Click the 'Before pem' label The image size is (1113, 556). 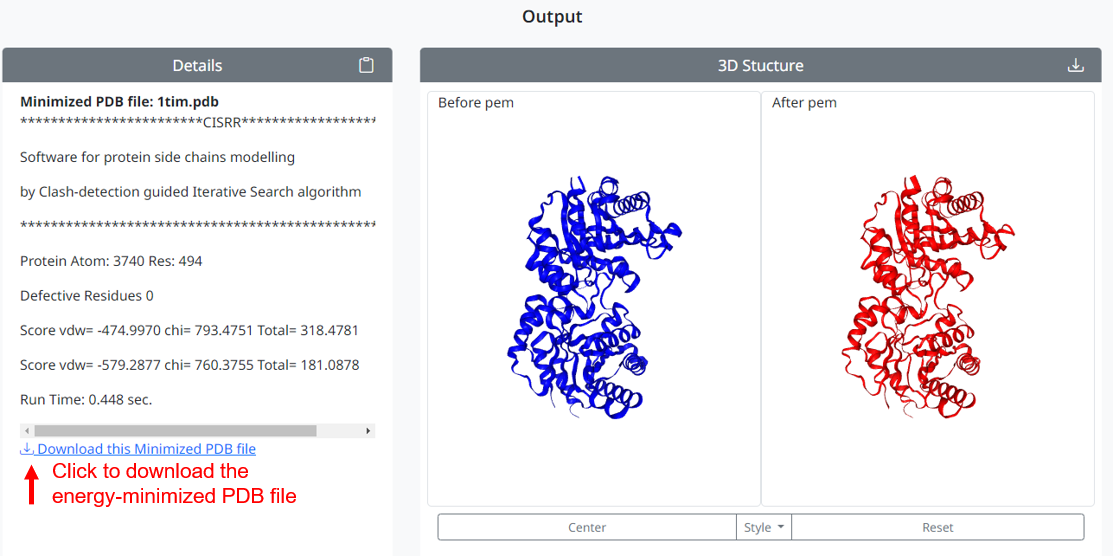point(476,103)
